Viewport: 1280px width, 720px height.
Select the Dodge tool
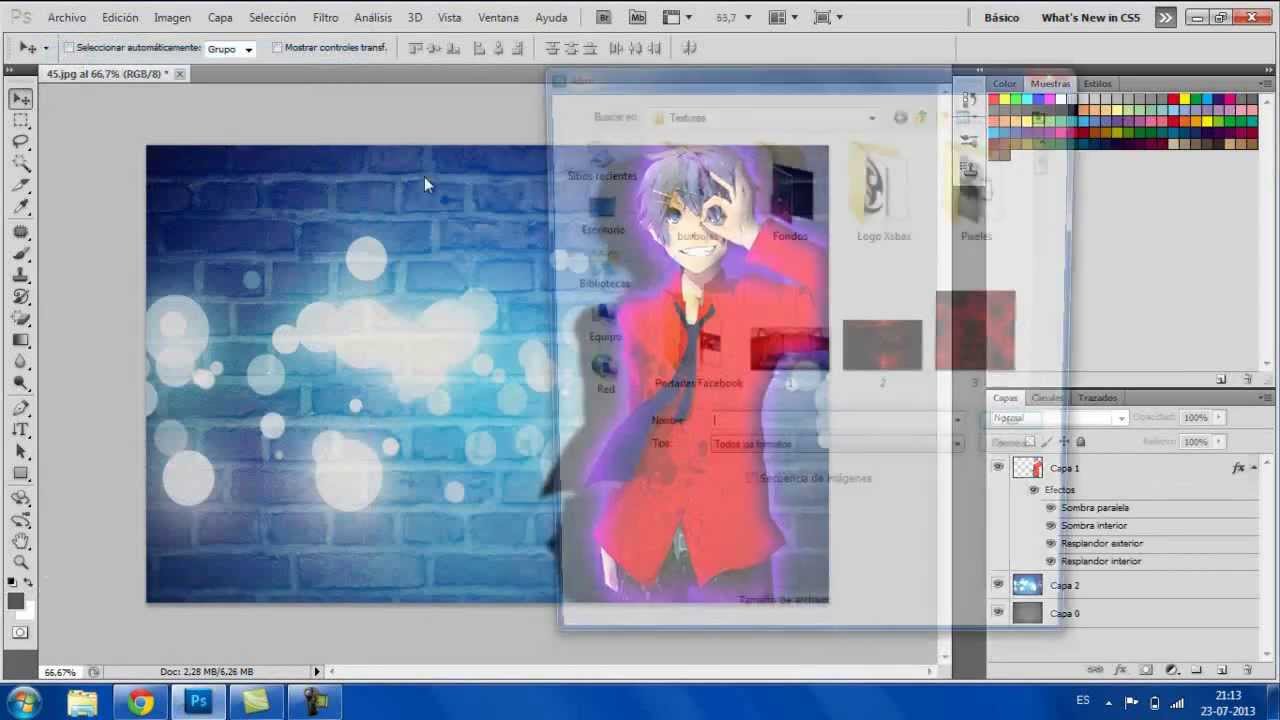coord(21,385)
